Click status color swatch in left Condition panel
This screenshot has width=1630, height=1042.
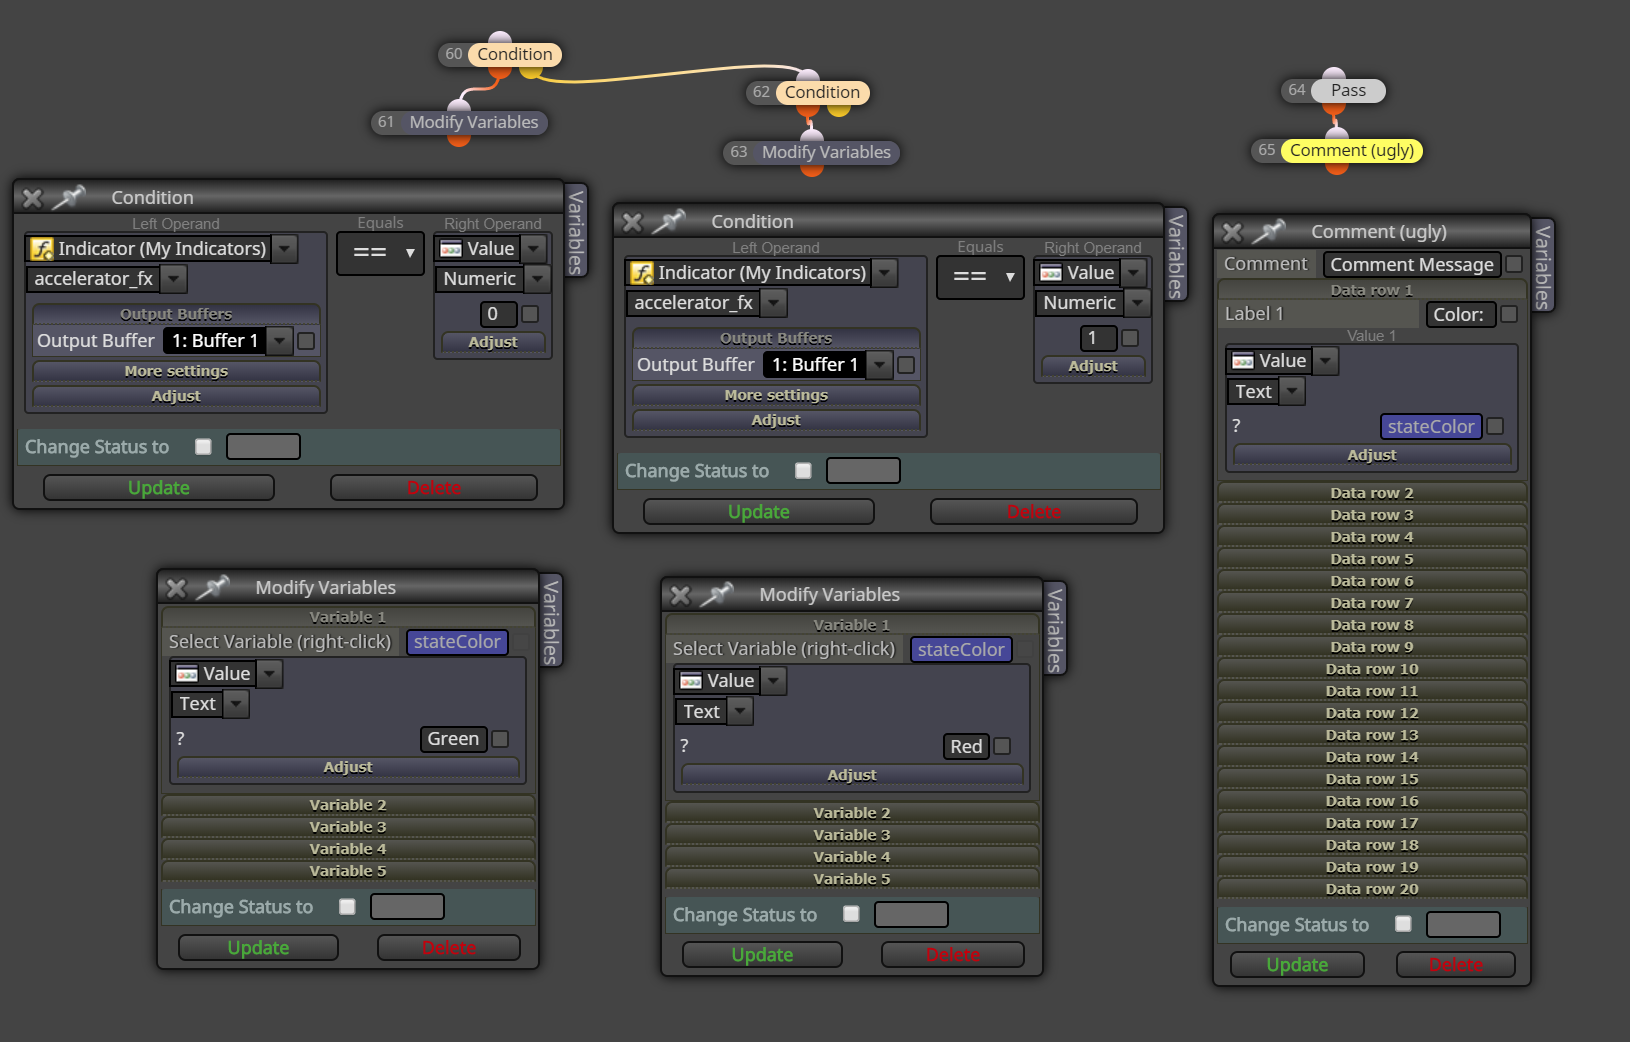[x=263, y=447]
